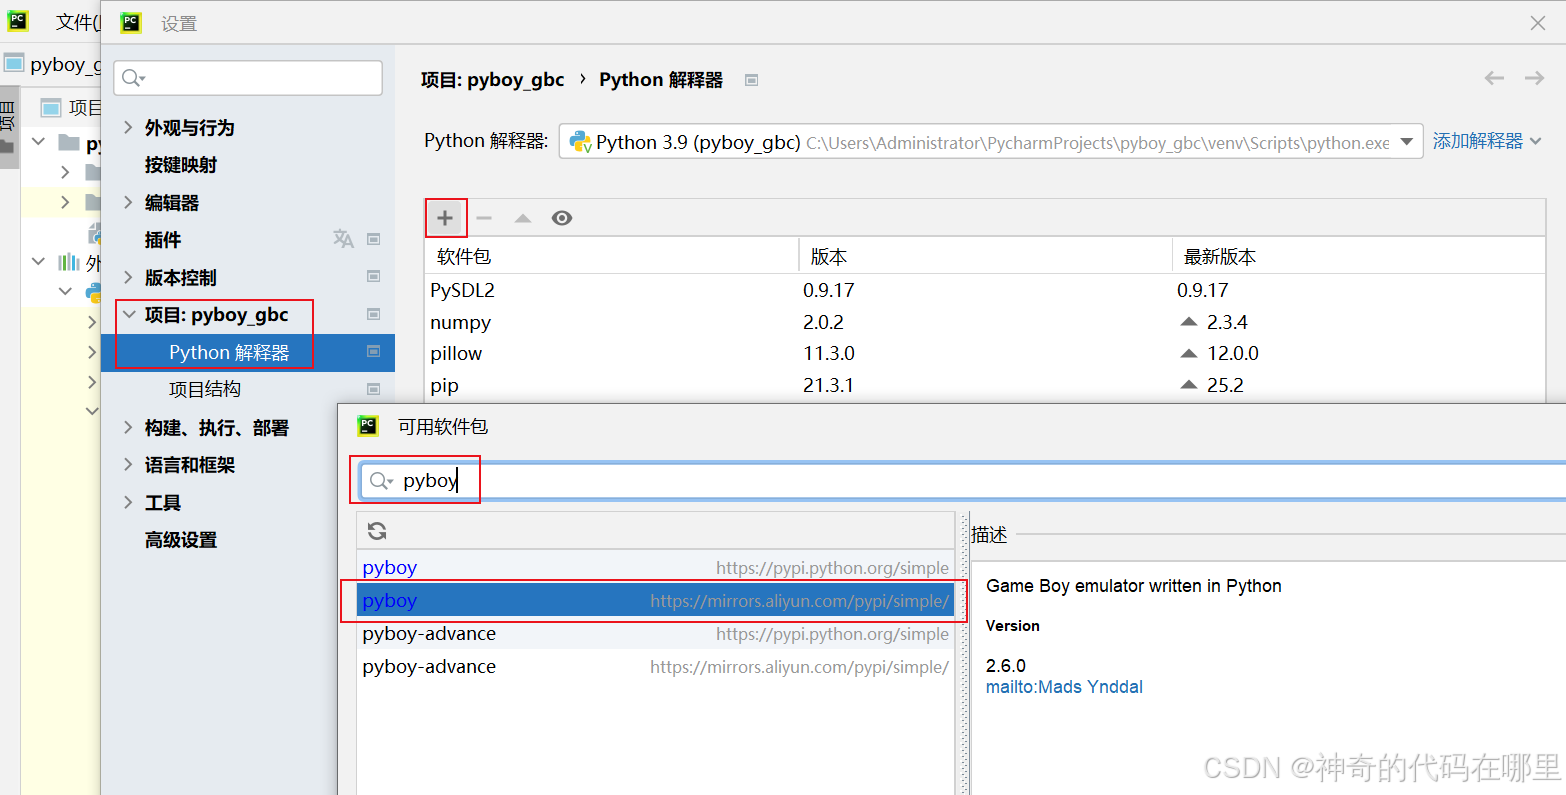Image resolution: width=1566 pixels, height=795 pixels.
Task: Click the project-level icon beside 项目结构
Action: (374, 389)
